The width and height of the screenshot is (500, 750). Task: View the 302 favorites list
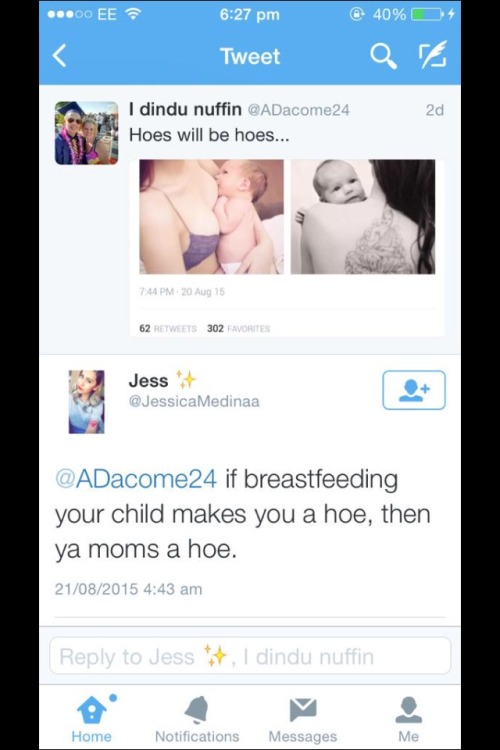238,329
